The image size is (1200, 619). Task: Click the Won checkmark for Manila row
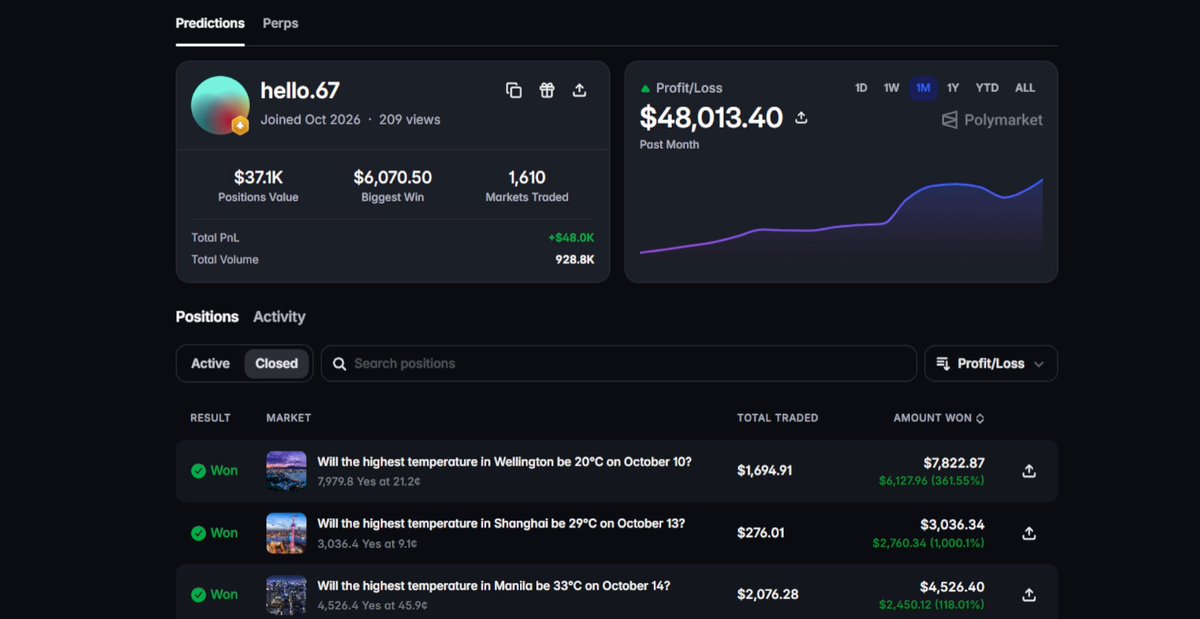click(x=198, y=595)
